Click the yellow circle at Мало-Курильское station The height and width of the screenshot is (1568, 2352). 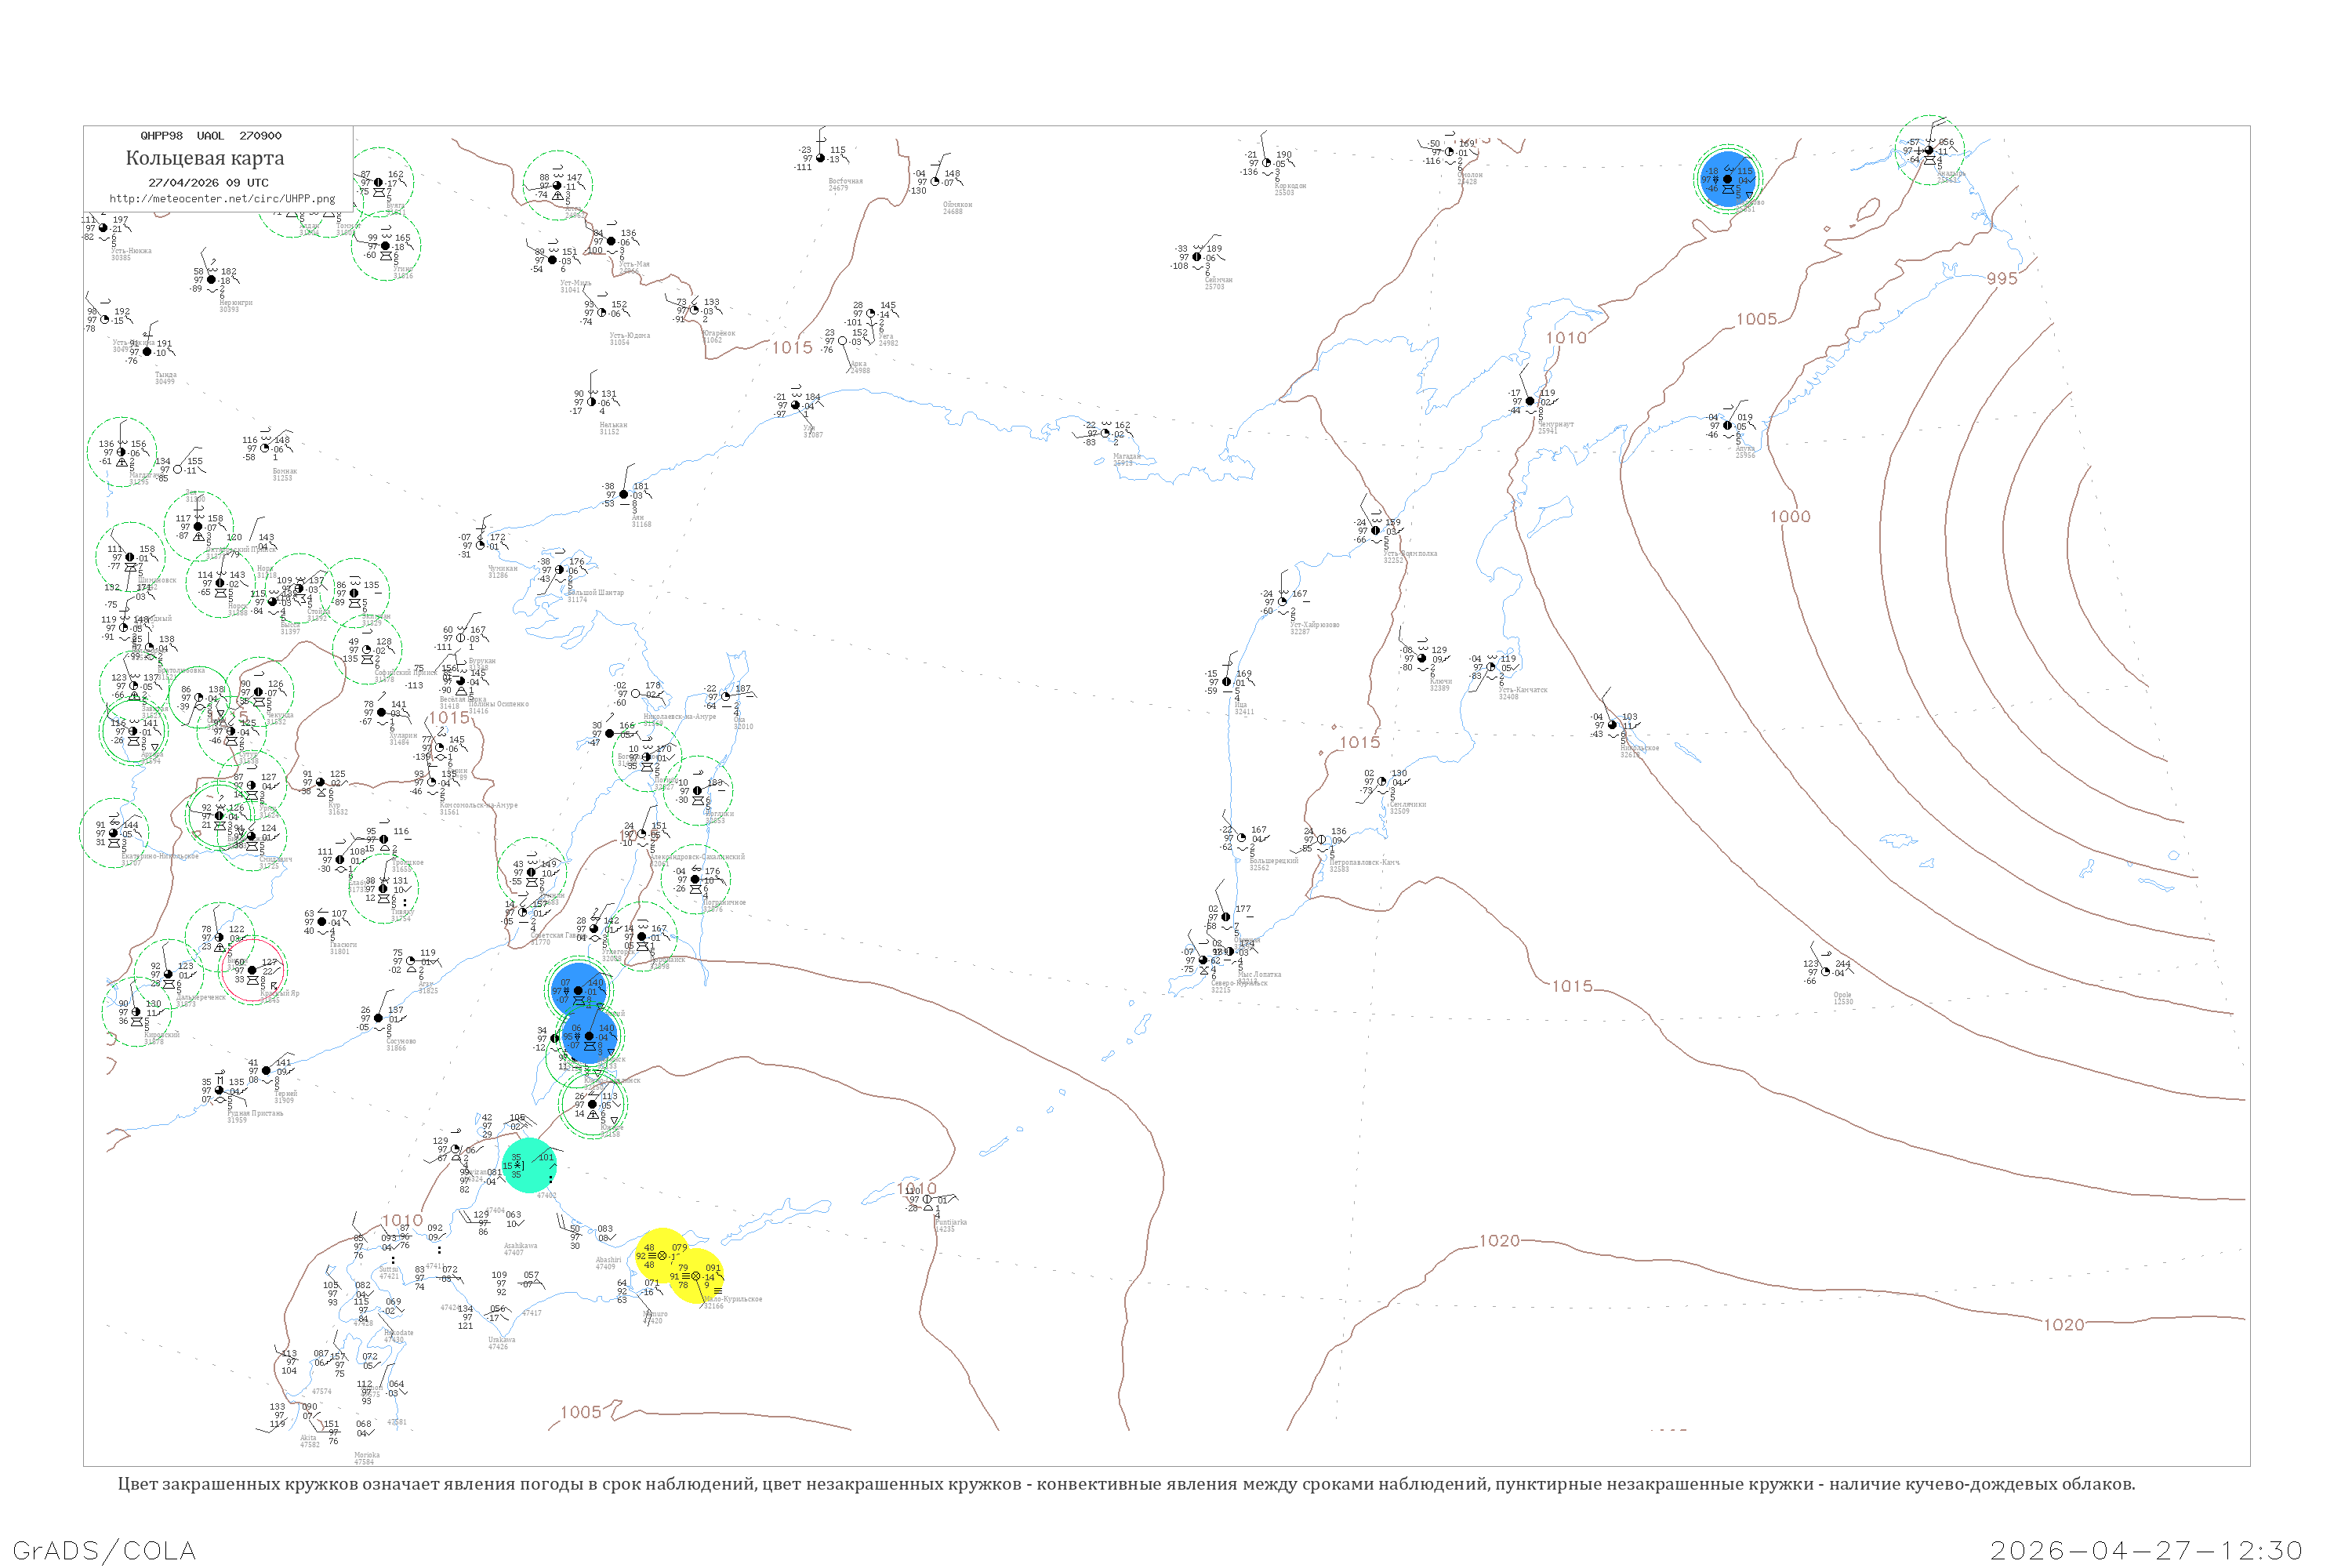click(x=697, y=1277)
